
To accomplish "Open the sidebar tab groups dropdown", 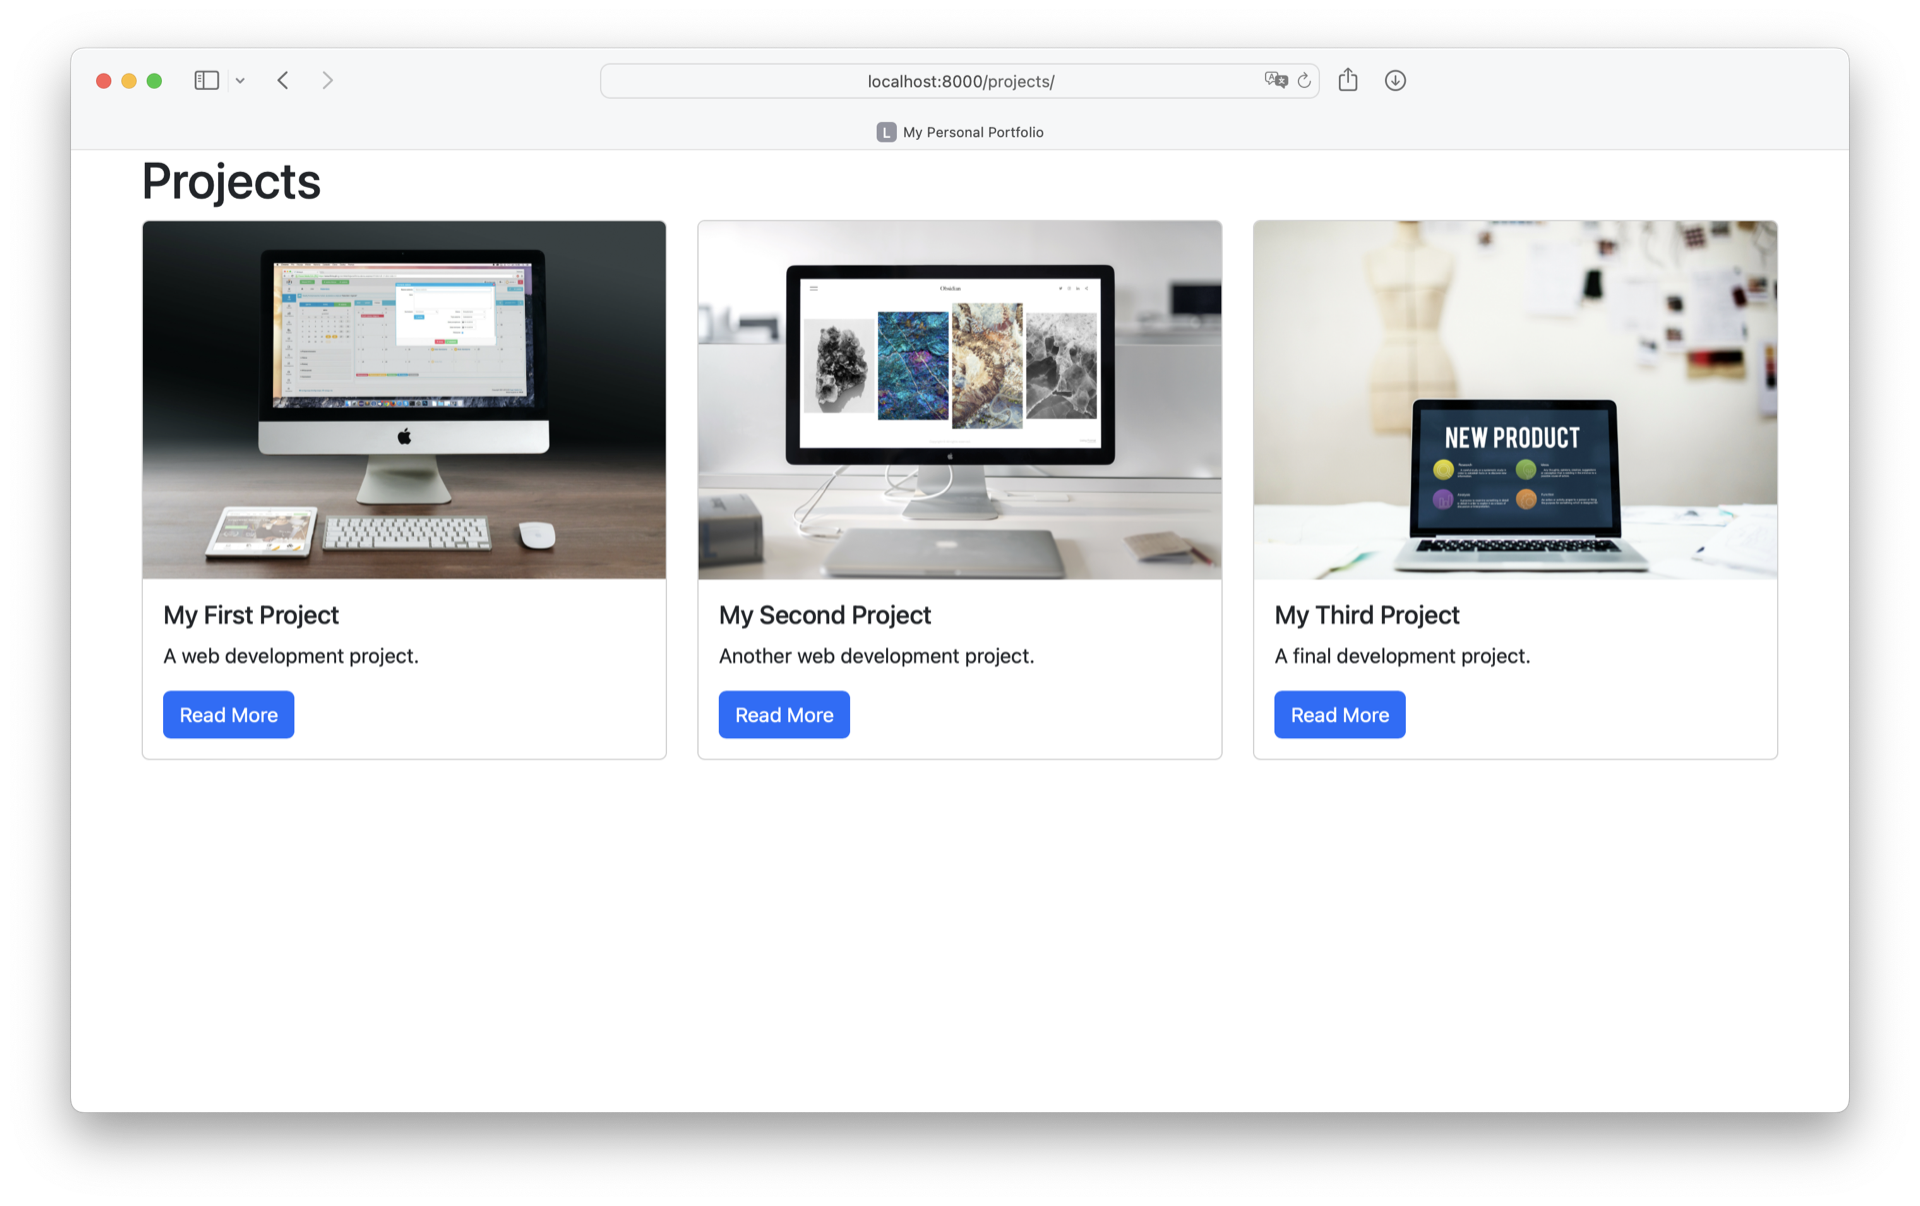I will [x=239, y=80].
